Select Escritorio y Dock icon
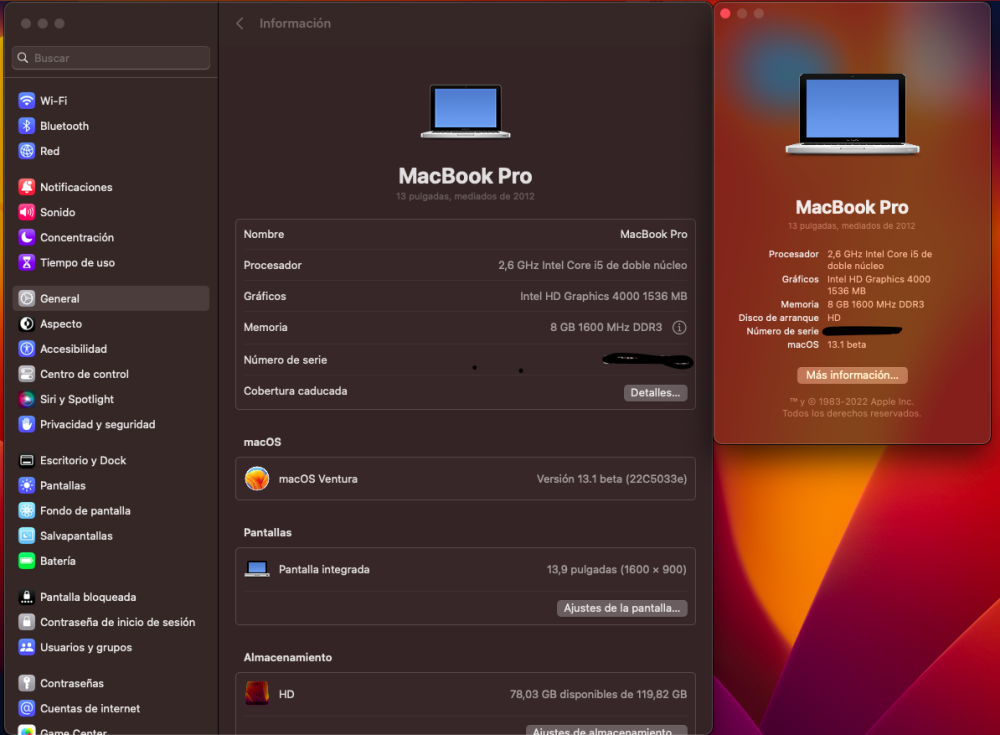Viewport: 1000px width, 735px height. (x=26, y=461)
